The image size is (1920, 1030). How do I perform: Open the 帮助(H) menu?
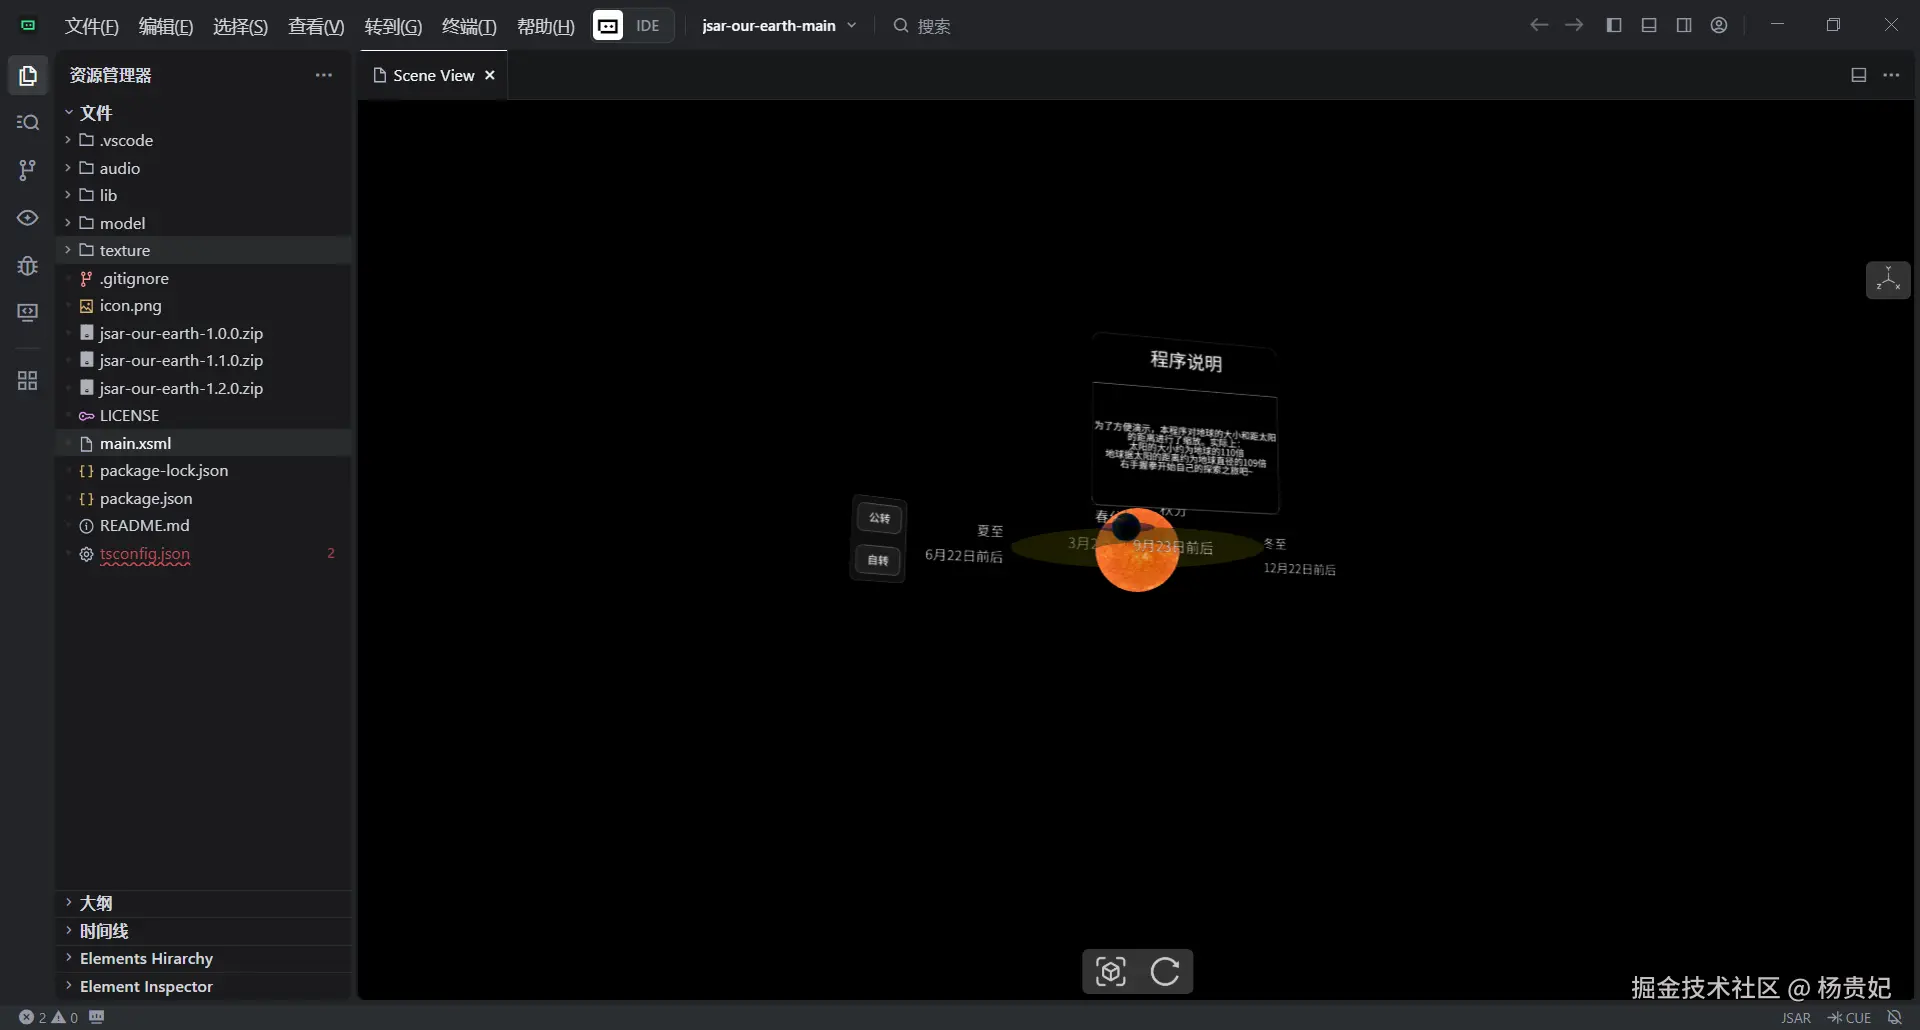click(x=546, y=26)
